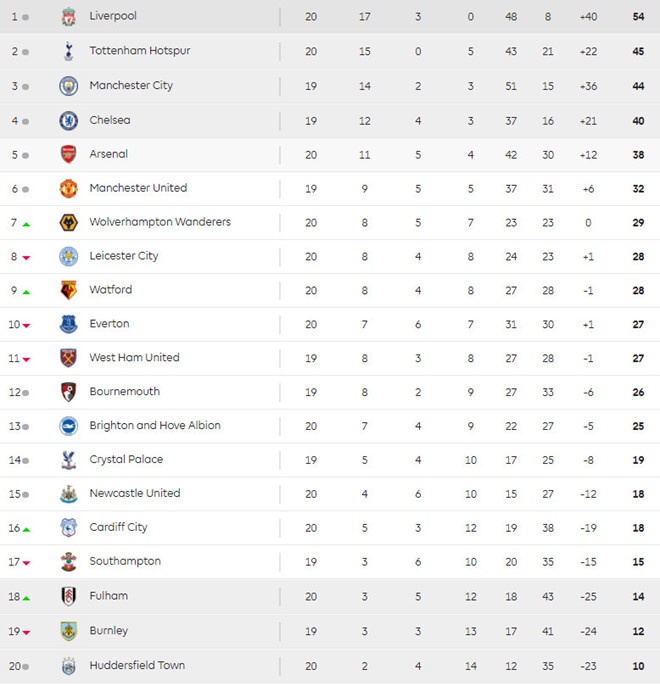Click Liverpool's points total of 54

[x=638, y=17]
